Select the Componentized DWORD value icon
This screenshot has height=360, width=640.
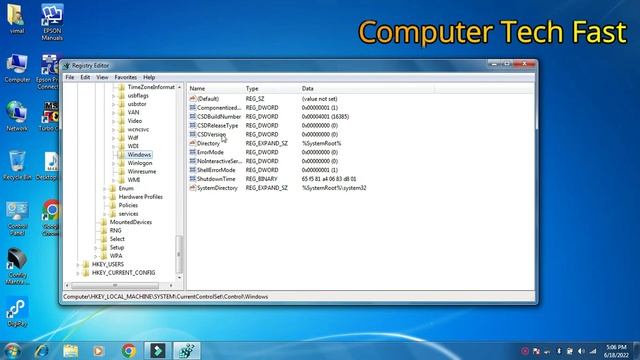pyautogui.click(x=193, y=108)
